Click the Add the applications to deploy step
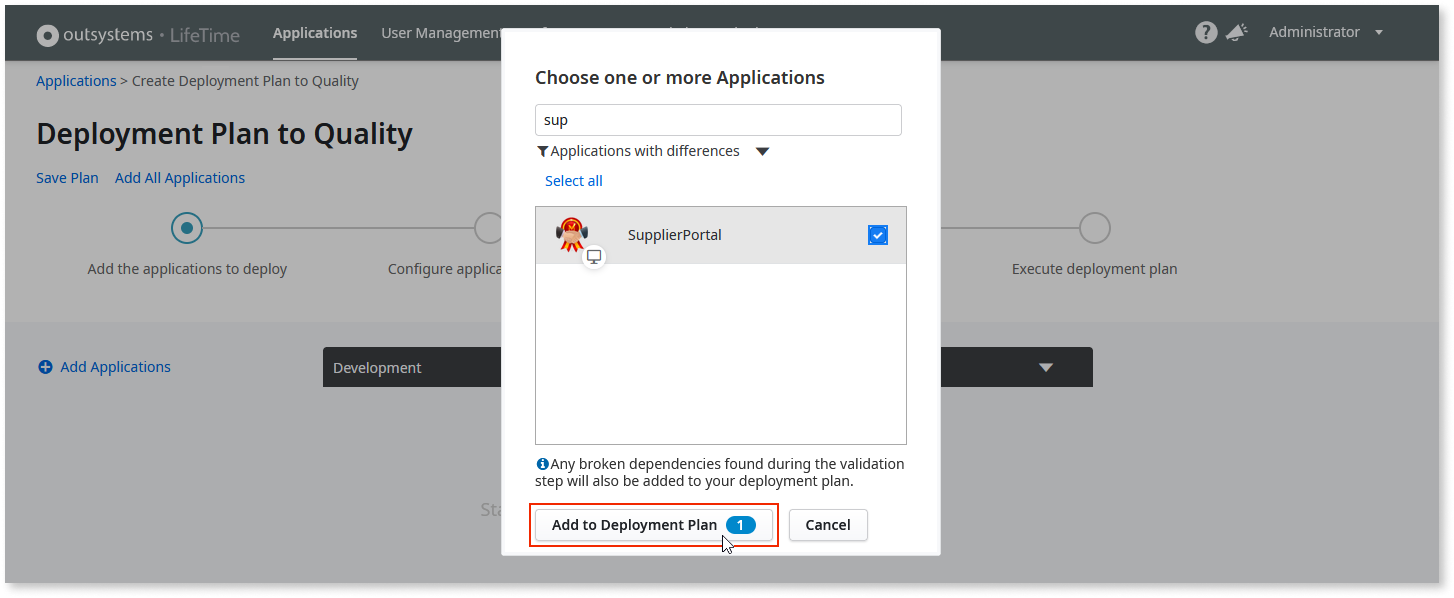This screenshot has width=1454, height=598. (187, 228)
